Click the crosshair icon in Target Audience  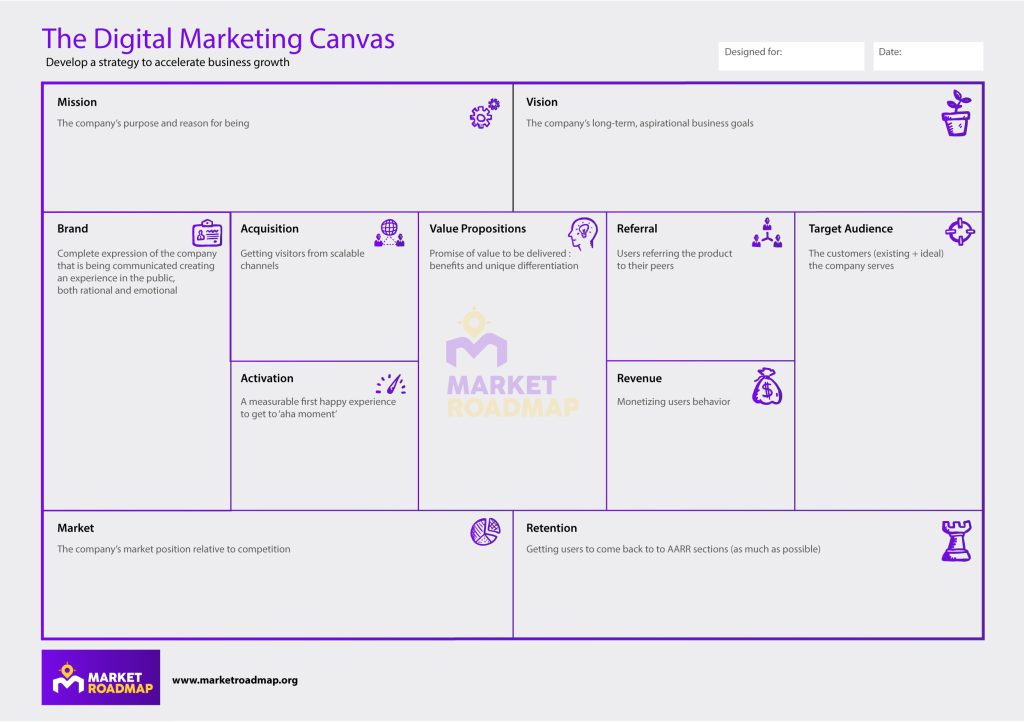960,231
